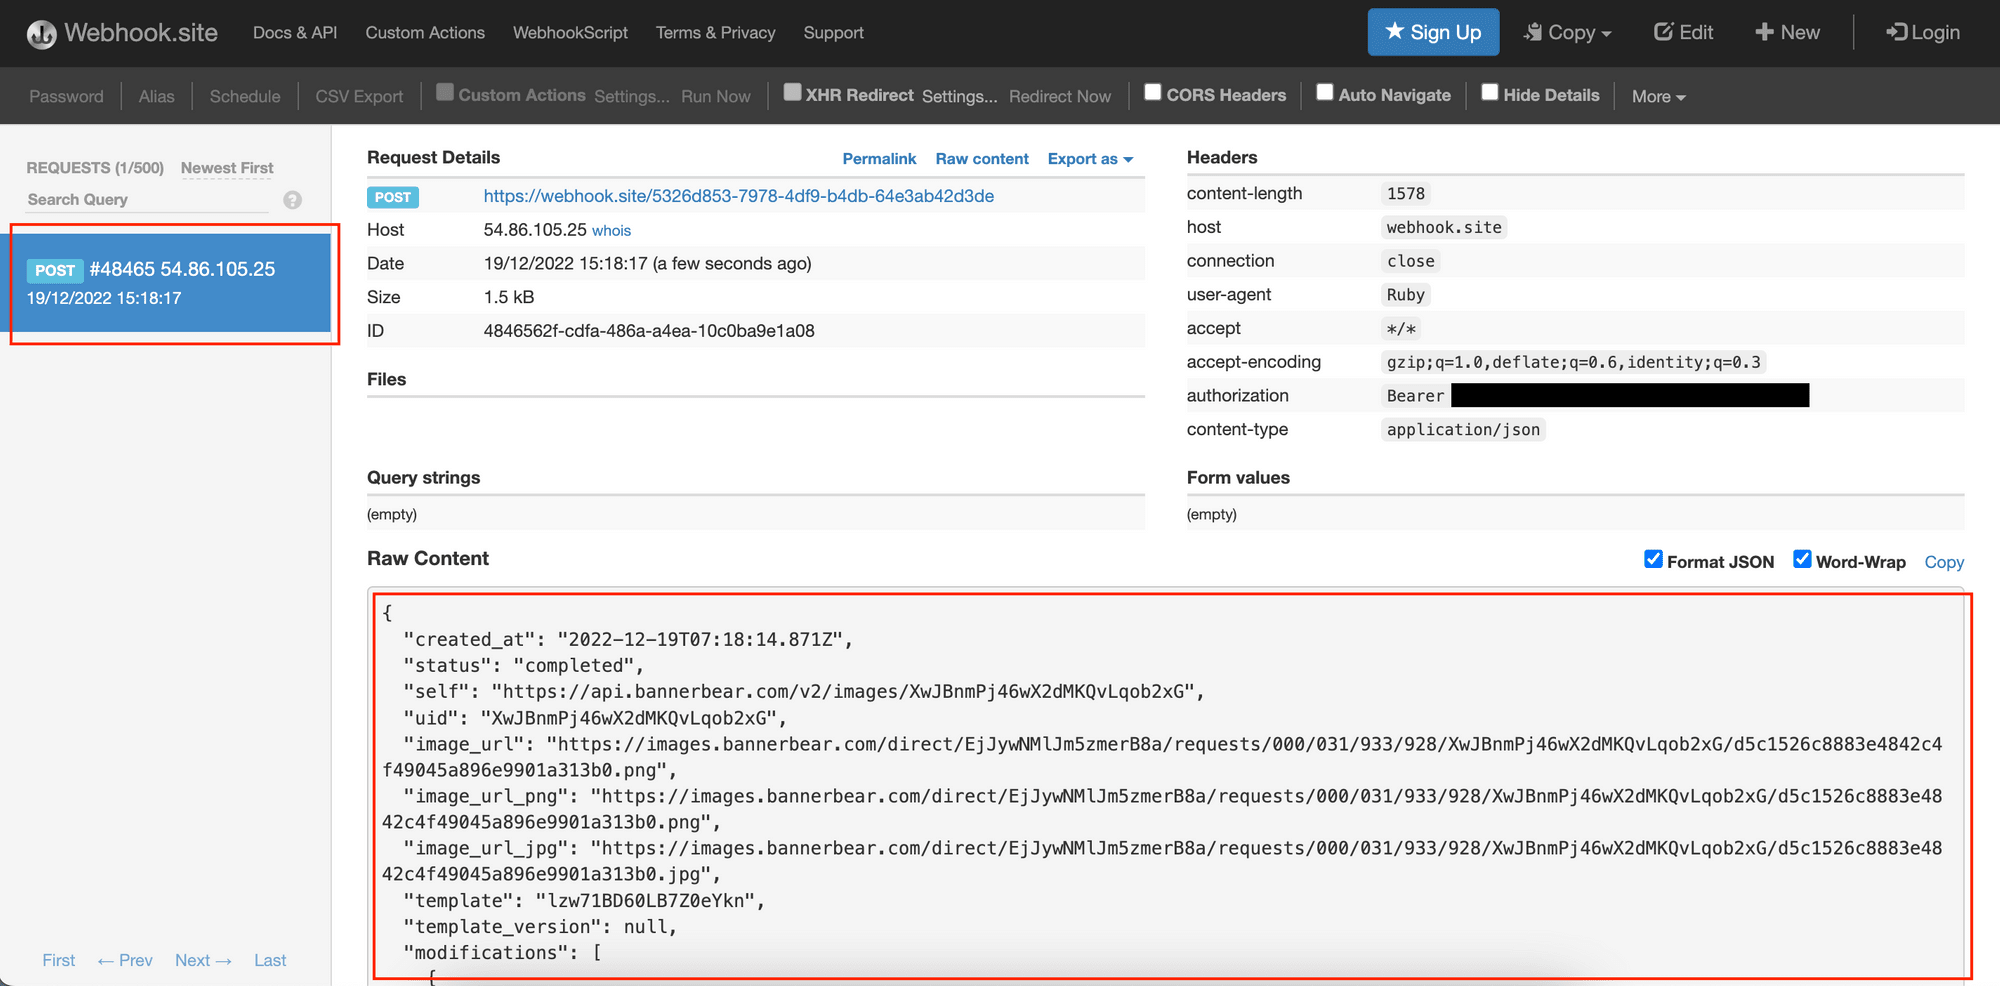This screenshot has height=986, width=2000.
Task: Open the More dropdown menu
Action: click(1658, 97)
